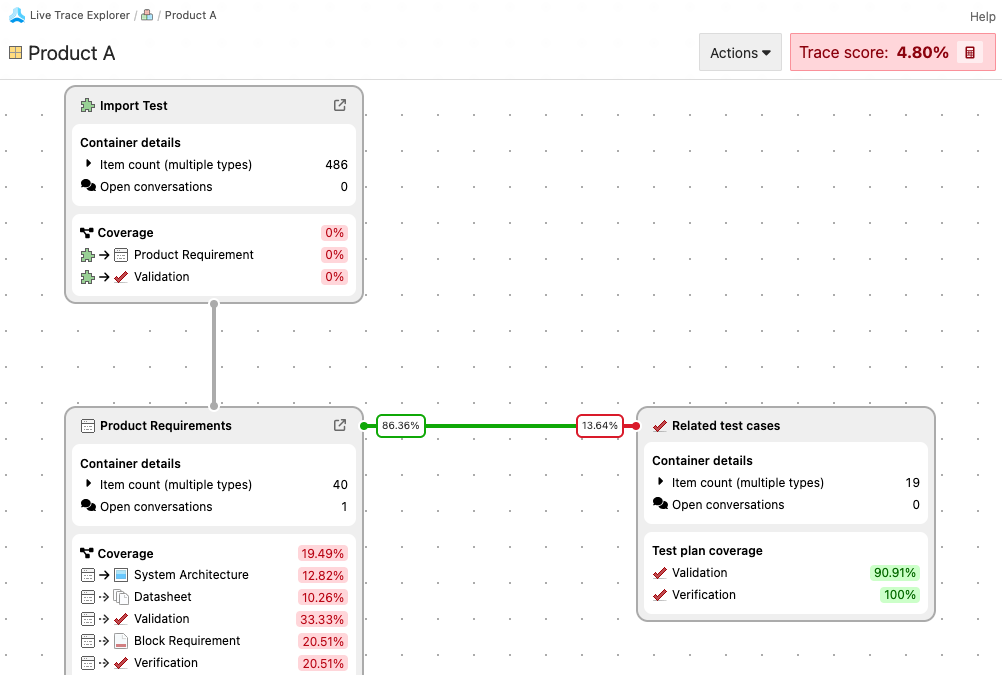Click the calculator icon in the Trace score badge
Screen dimensions: 1002x675
point(971,51)
